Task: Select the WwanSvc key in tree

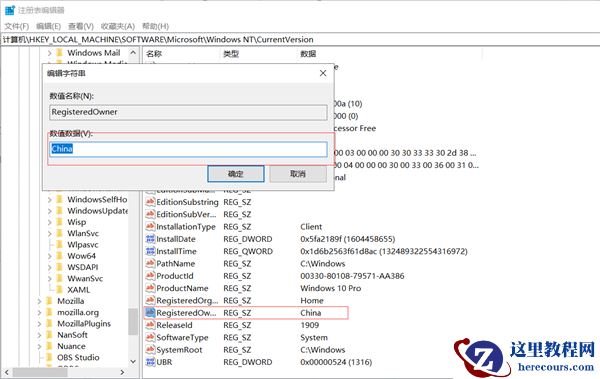Action: point(85,279)
